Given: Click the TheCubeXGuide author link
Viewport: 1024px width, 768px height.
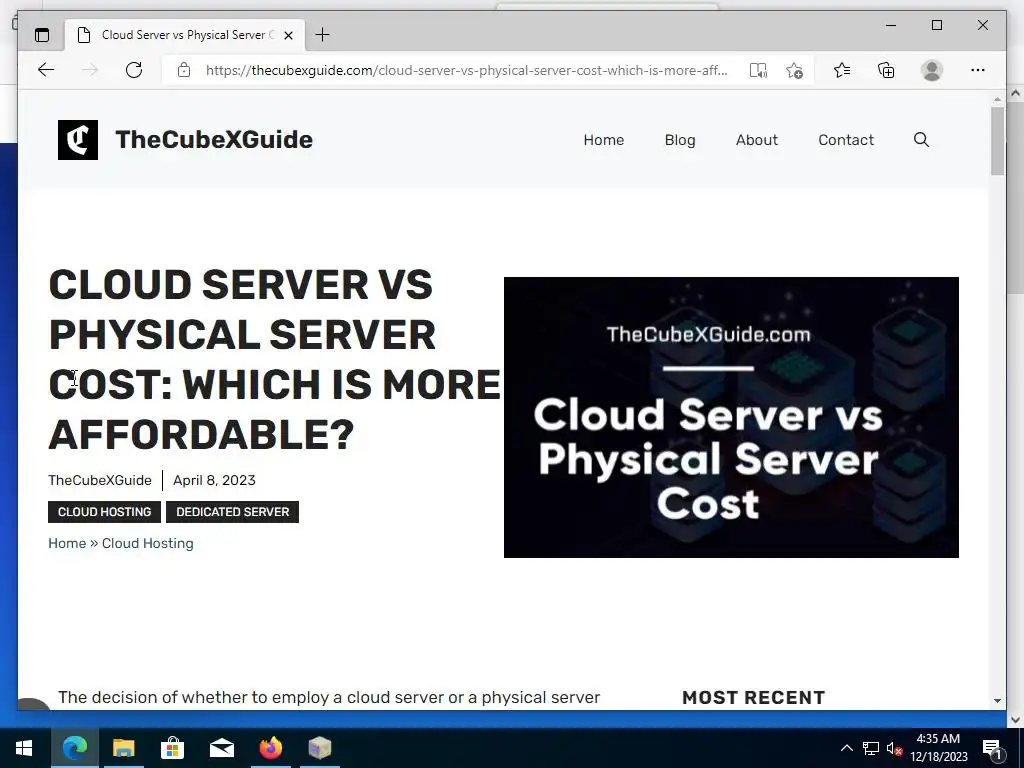Looking at the screenshot, I should 100,480.
